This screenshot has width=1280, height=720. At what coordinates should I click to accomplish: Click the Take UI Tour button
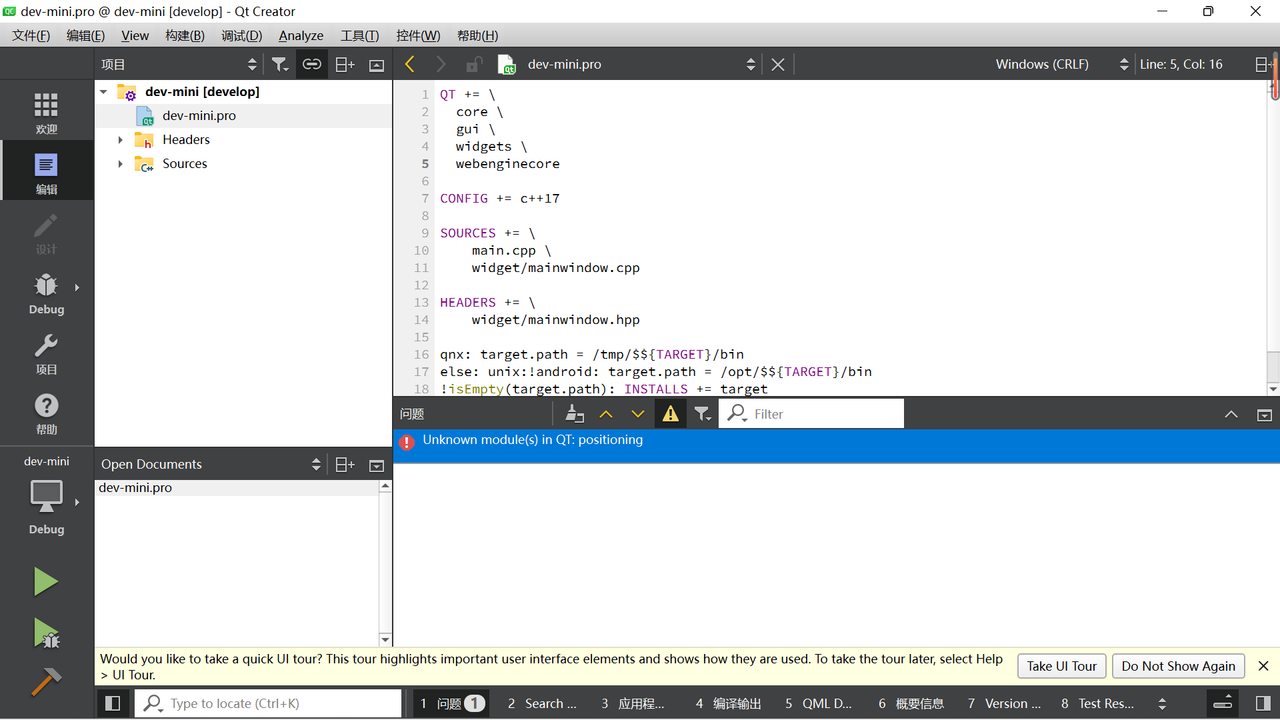point(1061,666)
